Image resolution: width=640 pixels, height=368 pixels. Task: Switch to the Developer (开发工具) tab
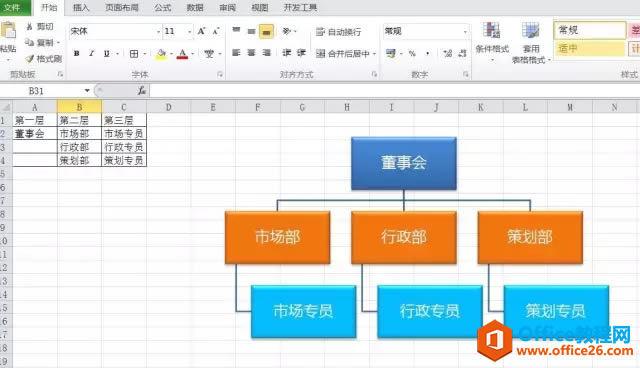[x=300, y=7]
